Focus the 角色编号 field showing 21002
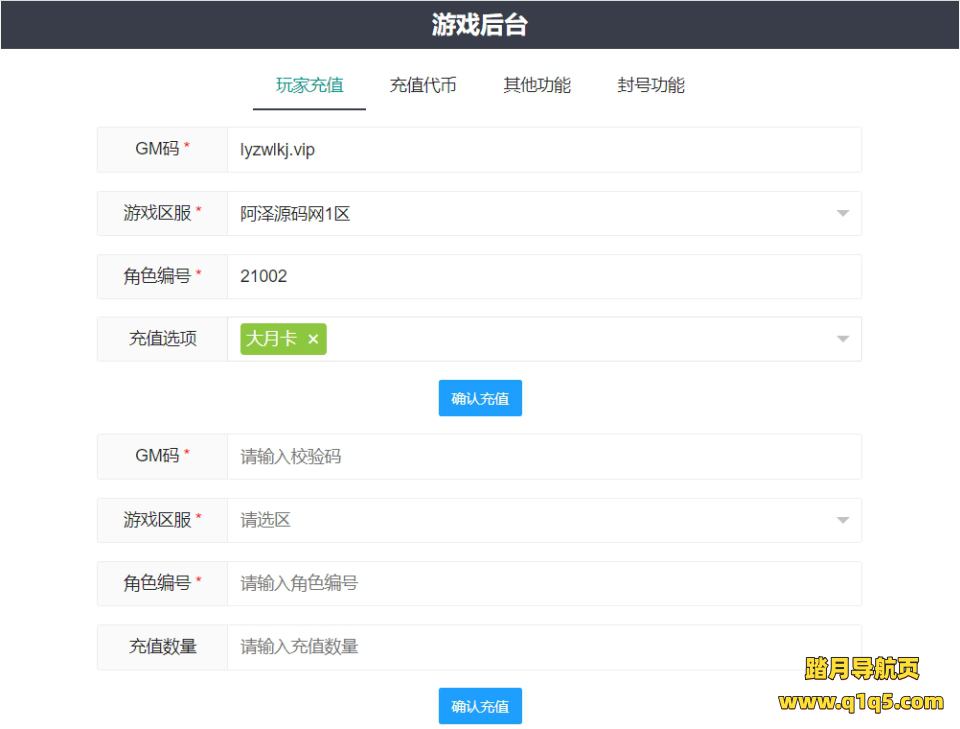This screenshot has width=960, height=729. tap(543, 276)
